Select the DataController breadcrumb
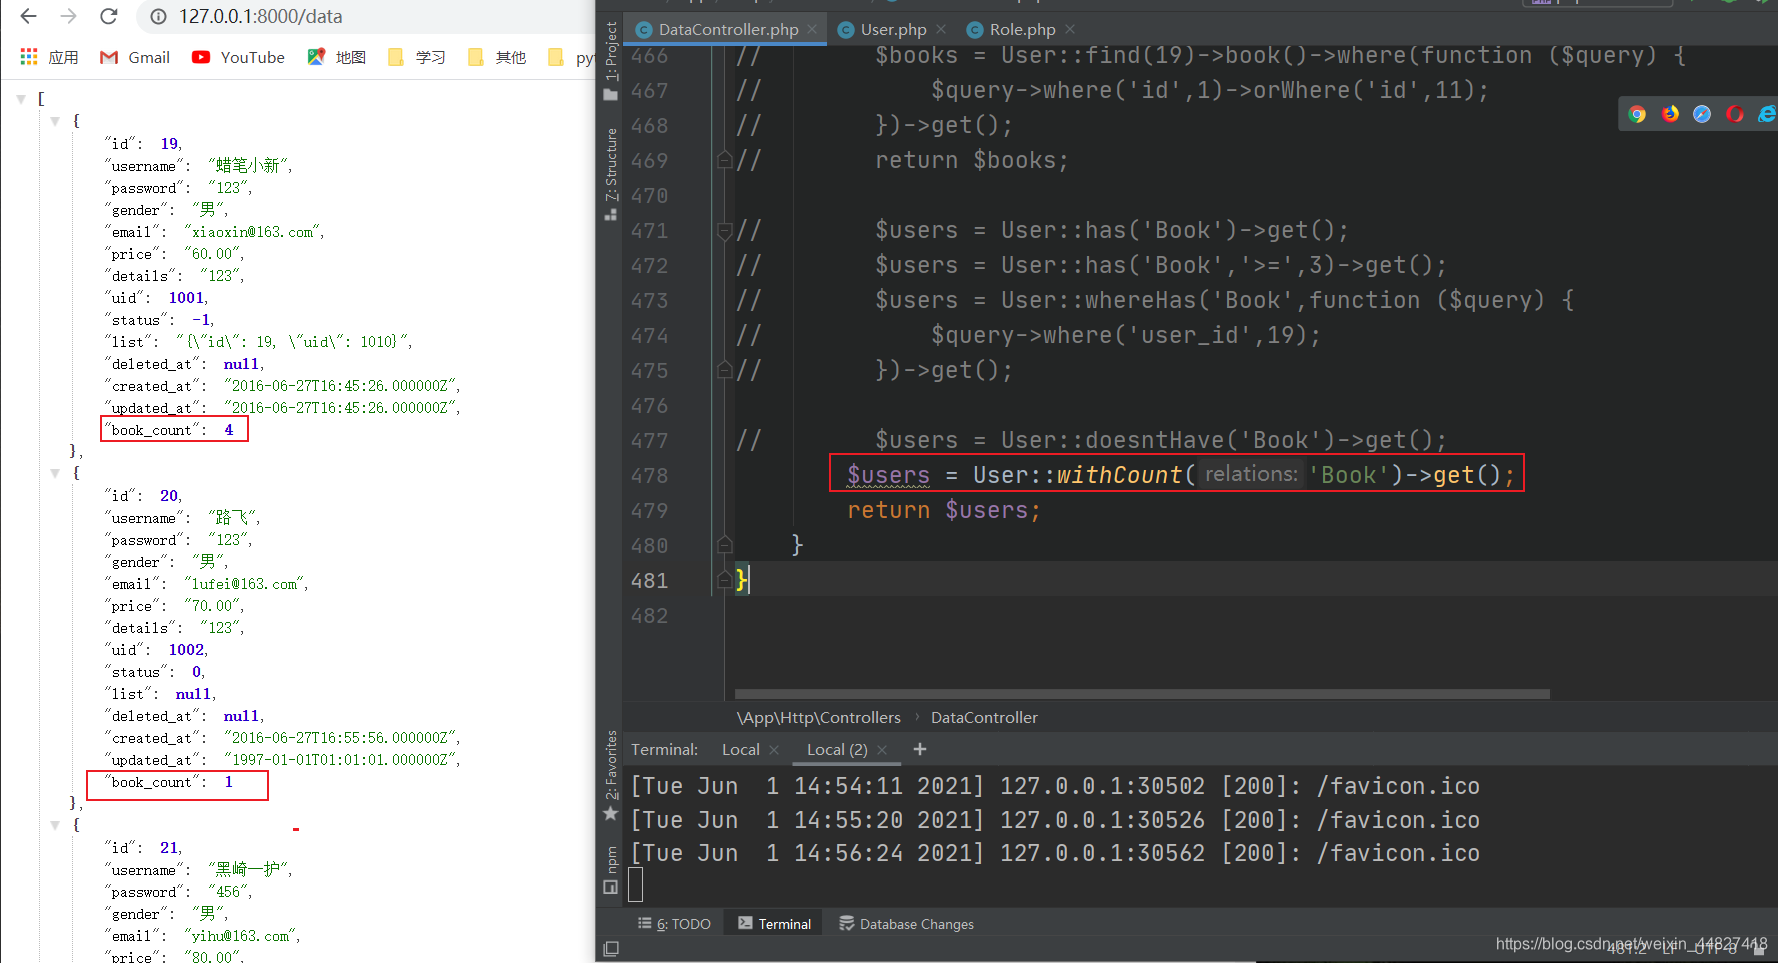 point(984,717)
